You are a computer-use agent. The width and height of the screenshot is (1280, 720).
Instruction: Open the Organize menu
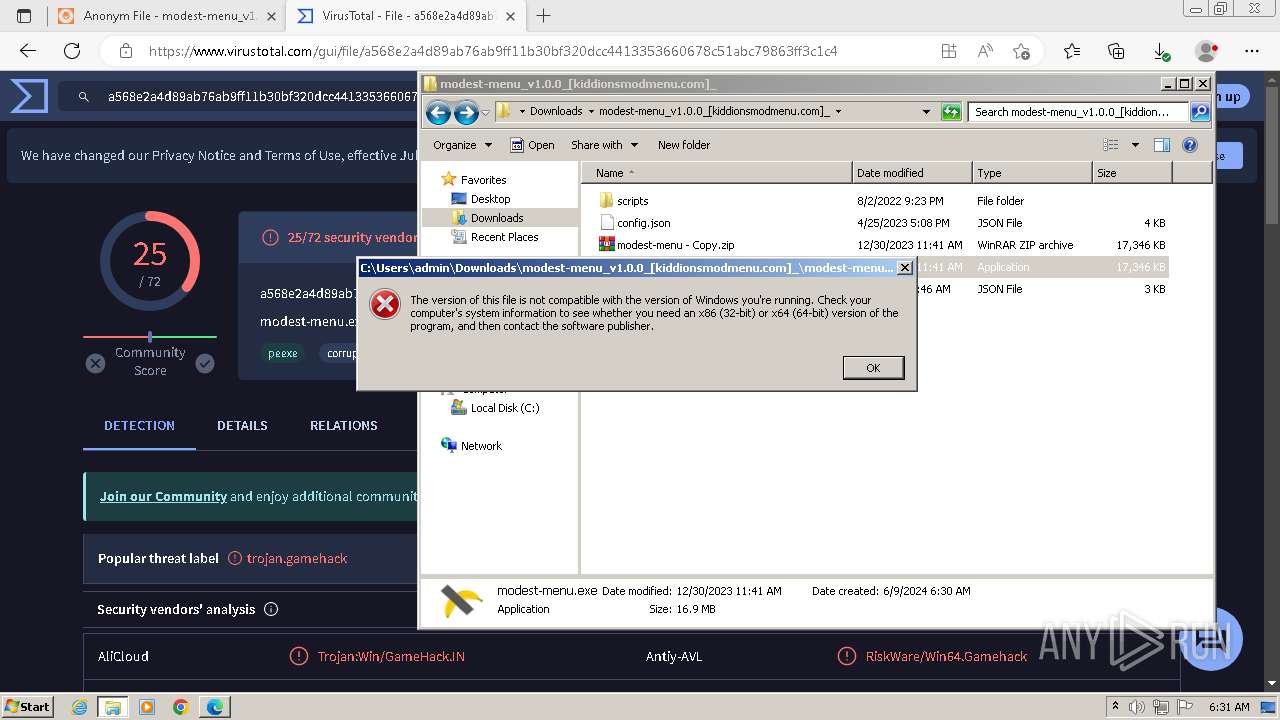click(462, 145)
